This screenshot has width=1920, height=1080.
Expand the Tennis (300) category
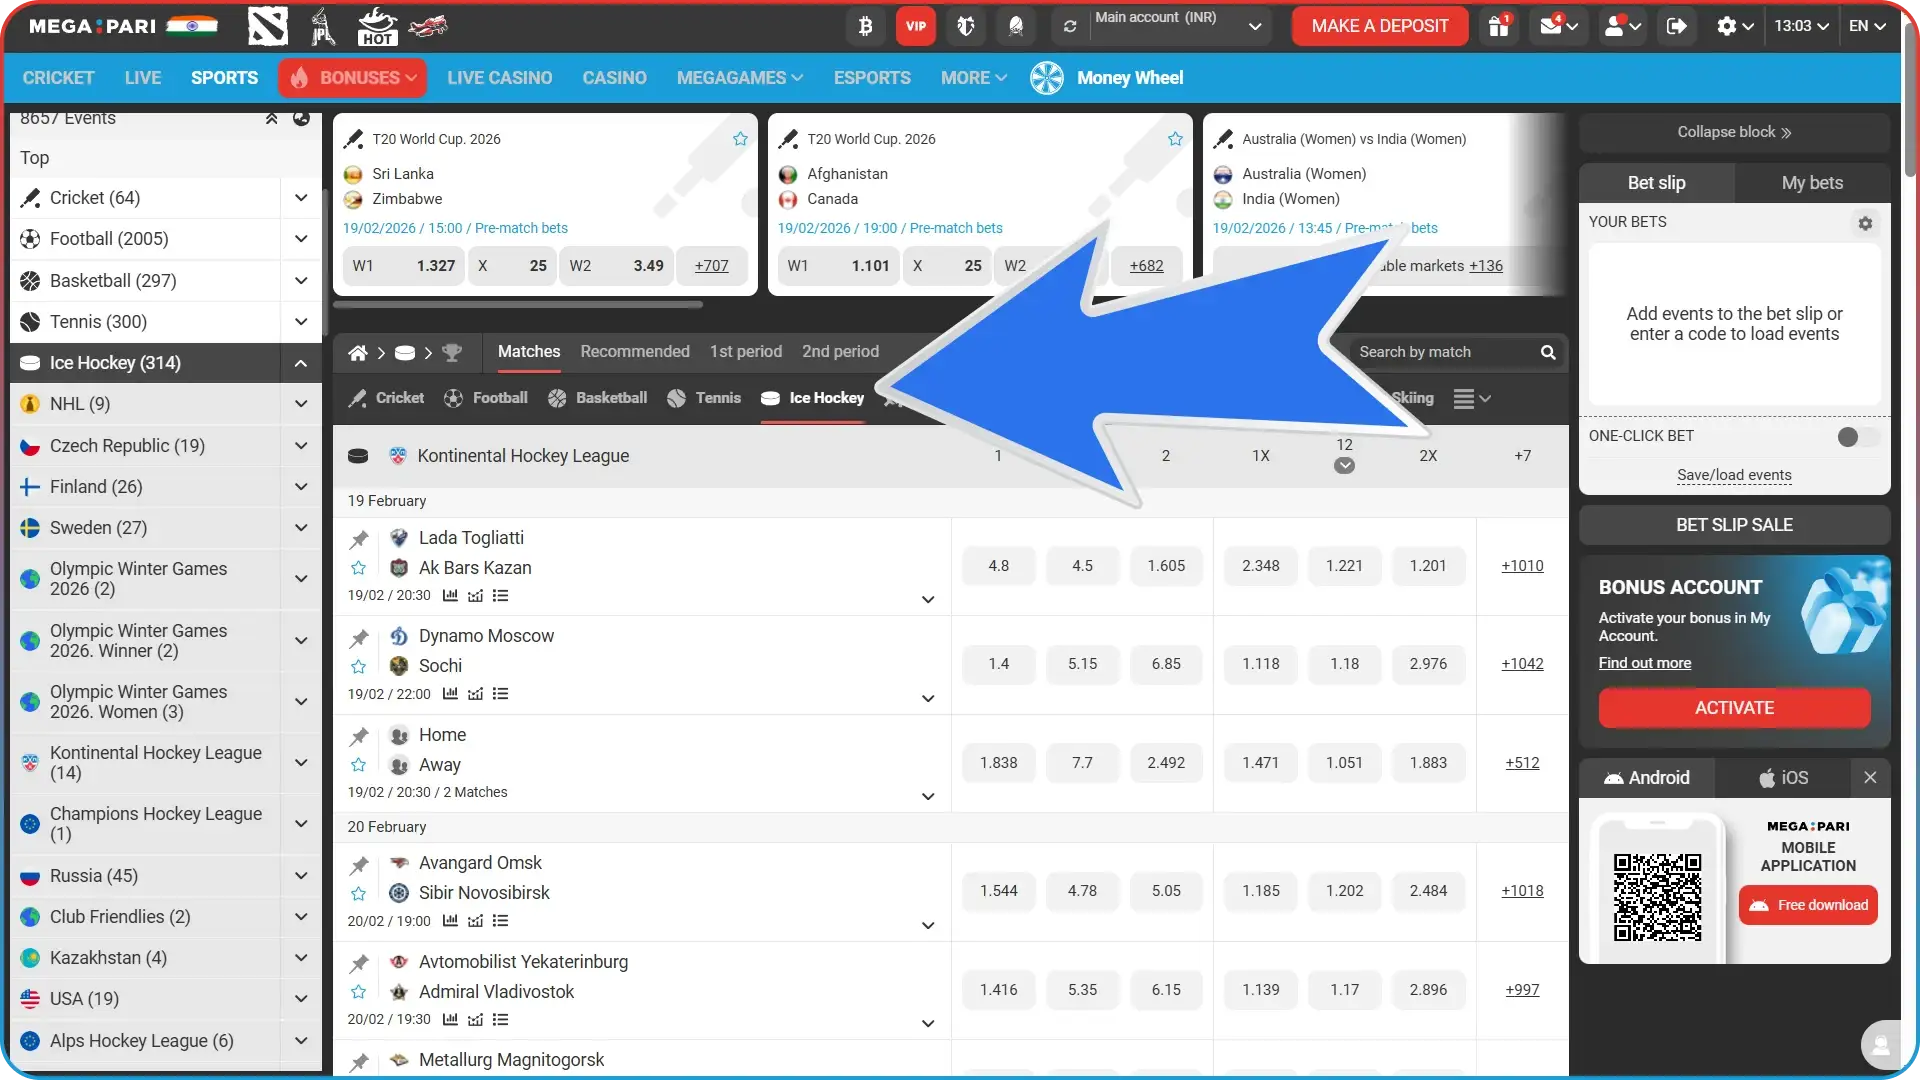[x=300, y=321]
